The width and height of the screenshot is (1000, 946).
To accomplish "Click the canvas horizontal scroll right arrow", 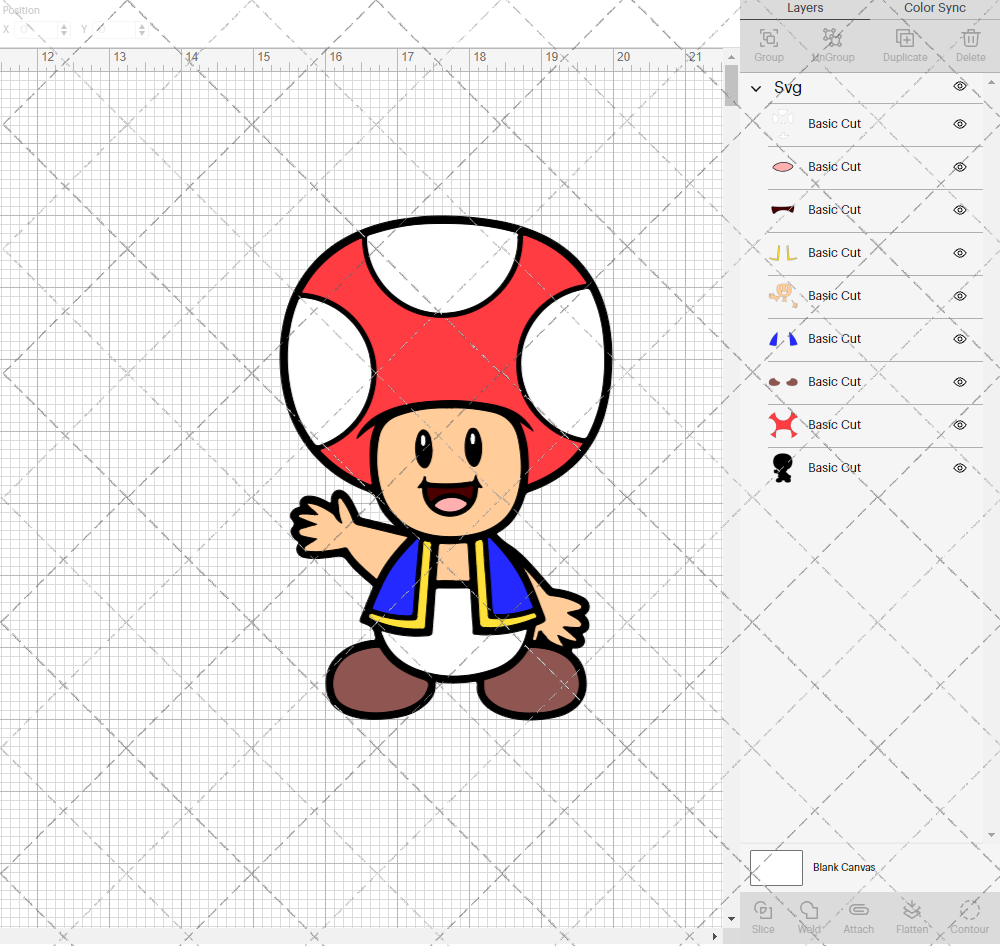I will (x=714, y=936).
